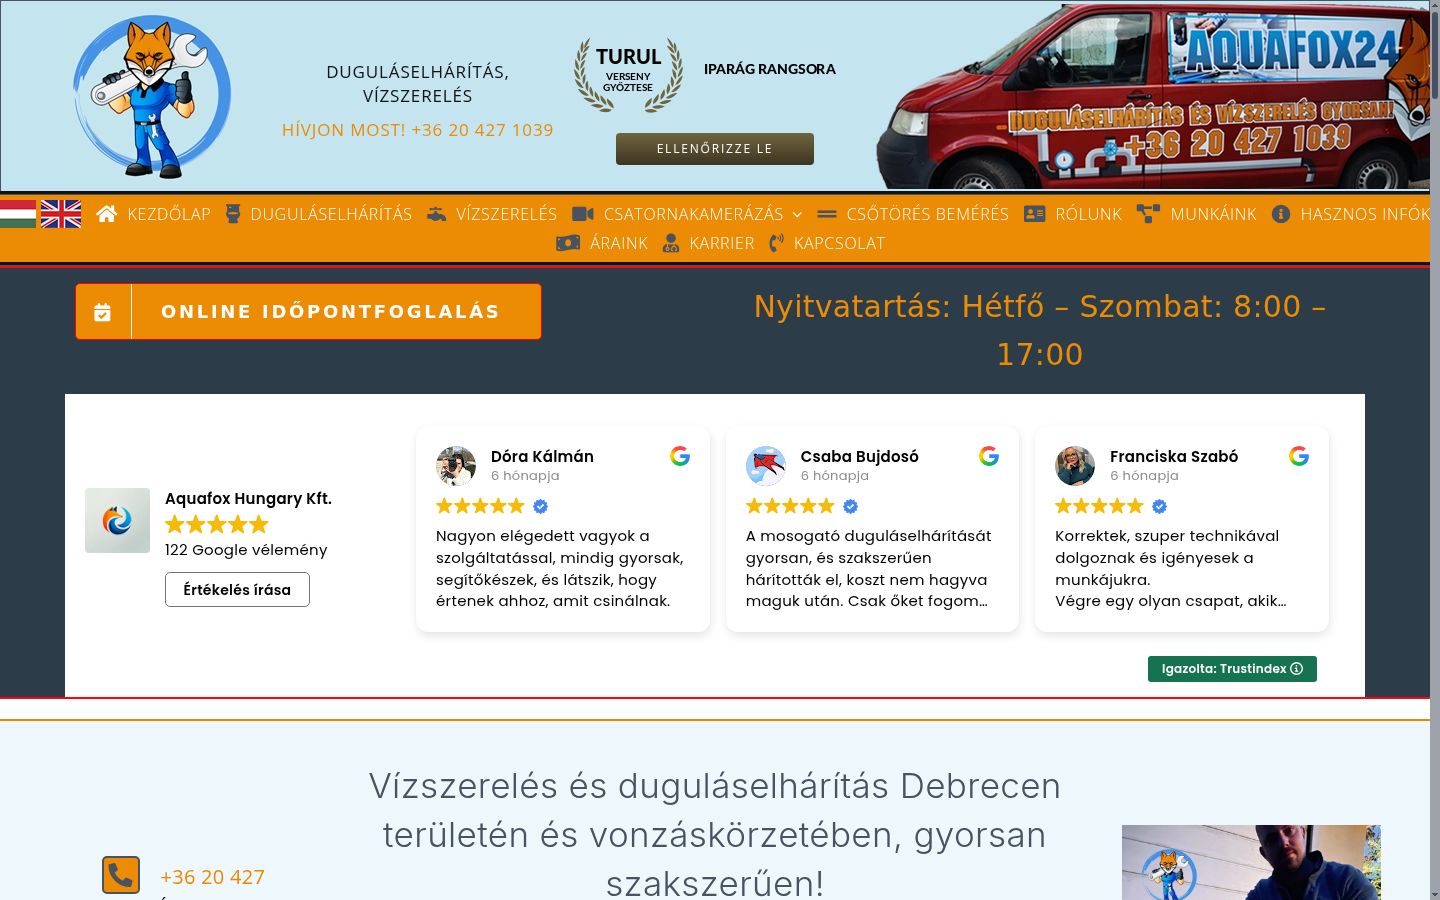Screen dimensions: 1440x900
Task: Click the Nyitvatartás opening hours heading
Action: coord(1040,330)
